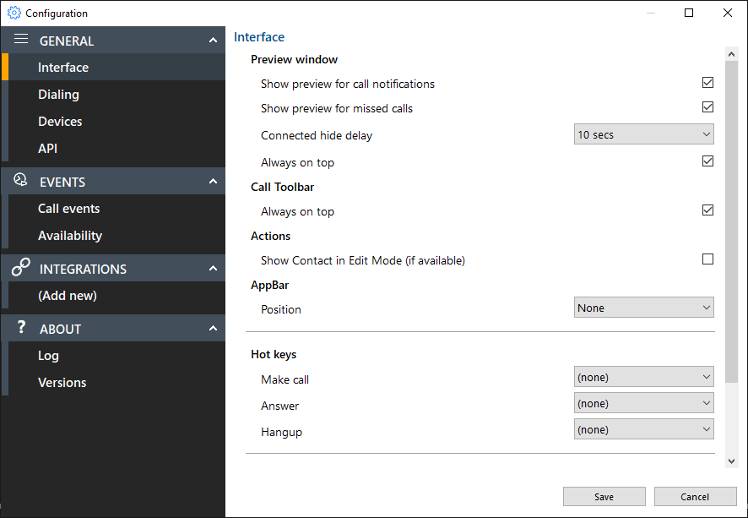The image size is (748, 518).
Task: Collapse the GENERAL section chevron
Action: coord(212,41)
